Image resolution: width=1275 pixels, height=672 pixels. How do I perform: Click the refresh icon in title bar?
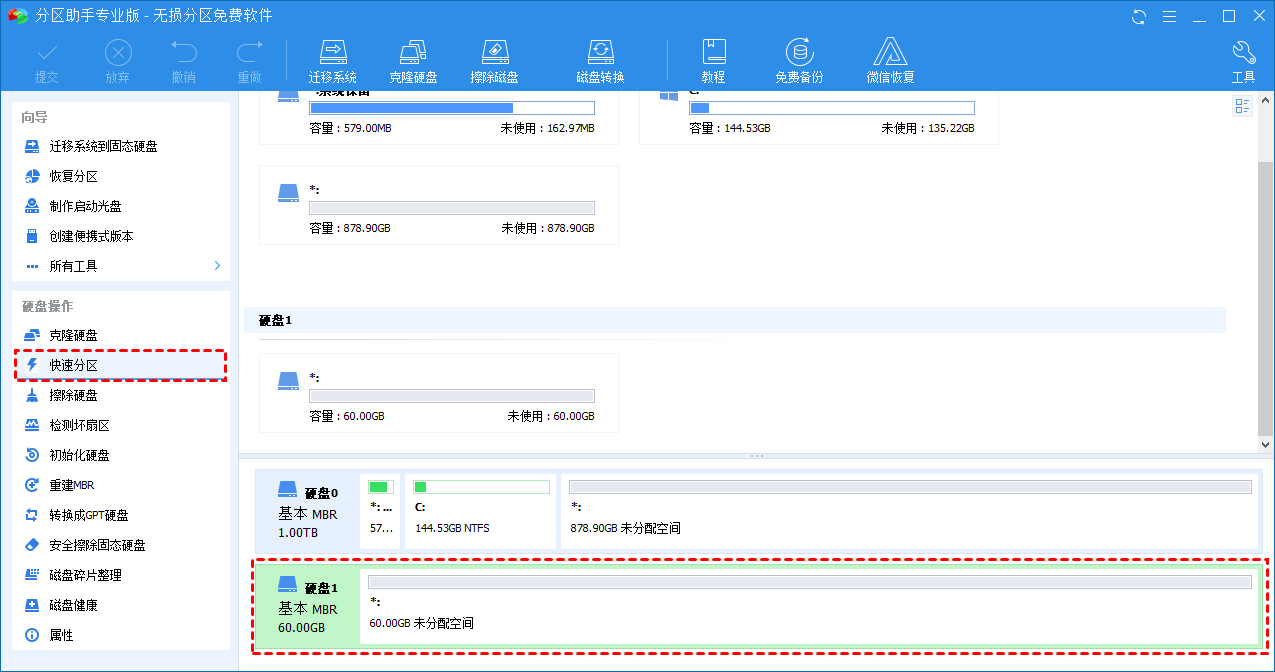click(1139, 16)
